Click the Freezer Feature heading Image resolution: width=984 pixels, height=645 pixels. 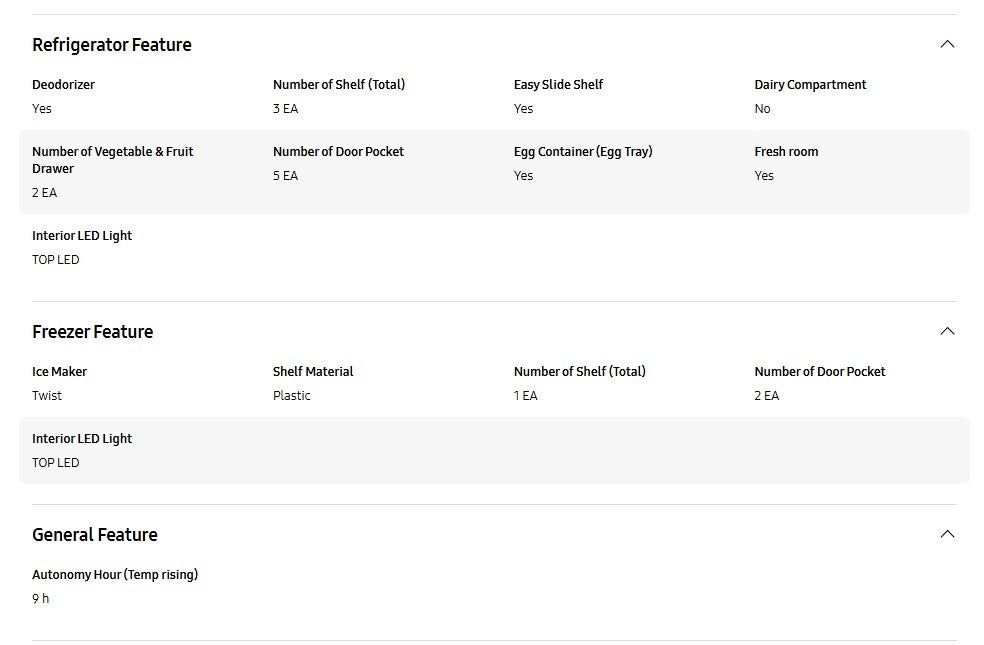point(93,332)
